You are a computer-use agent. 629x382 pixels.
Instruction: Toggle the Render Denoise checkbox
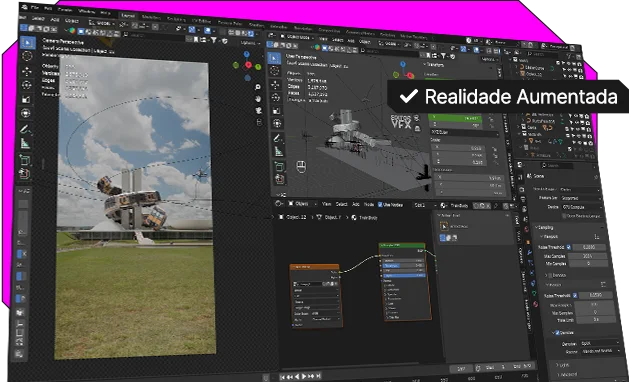click(557, 333)
